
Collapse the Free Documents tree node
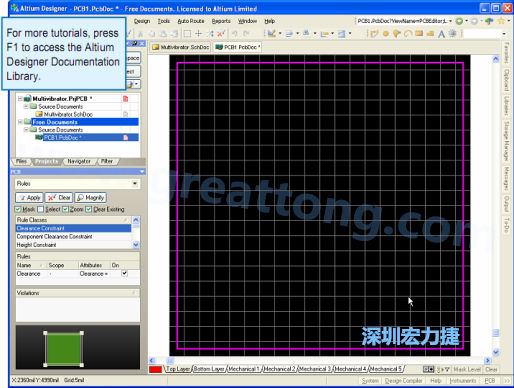point(20,122)
